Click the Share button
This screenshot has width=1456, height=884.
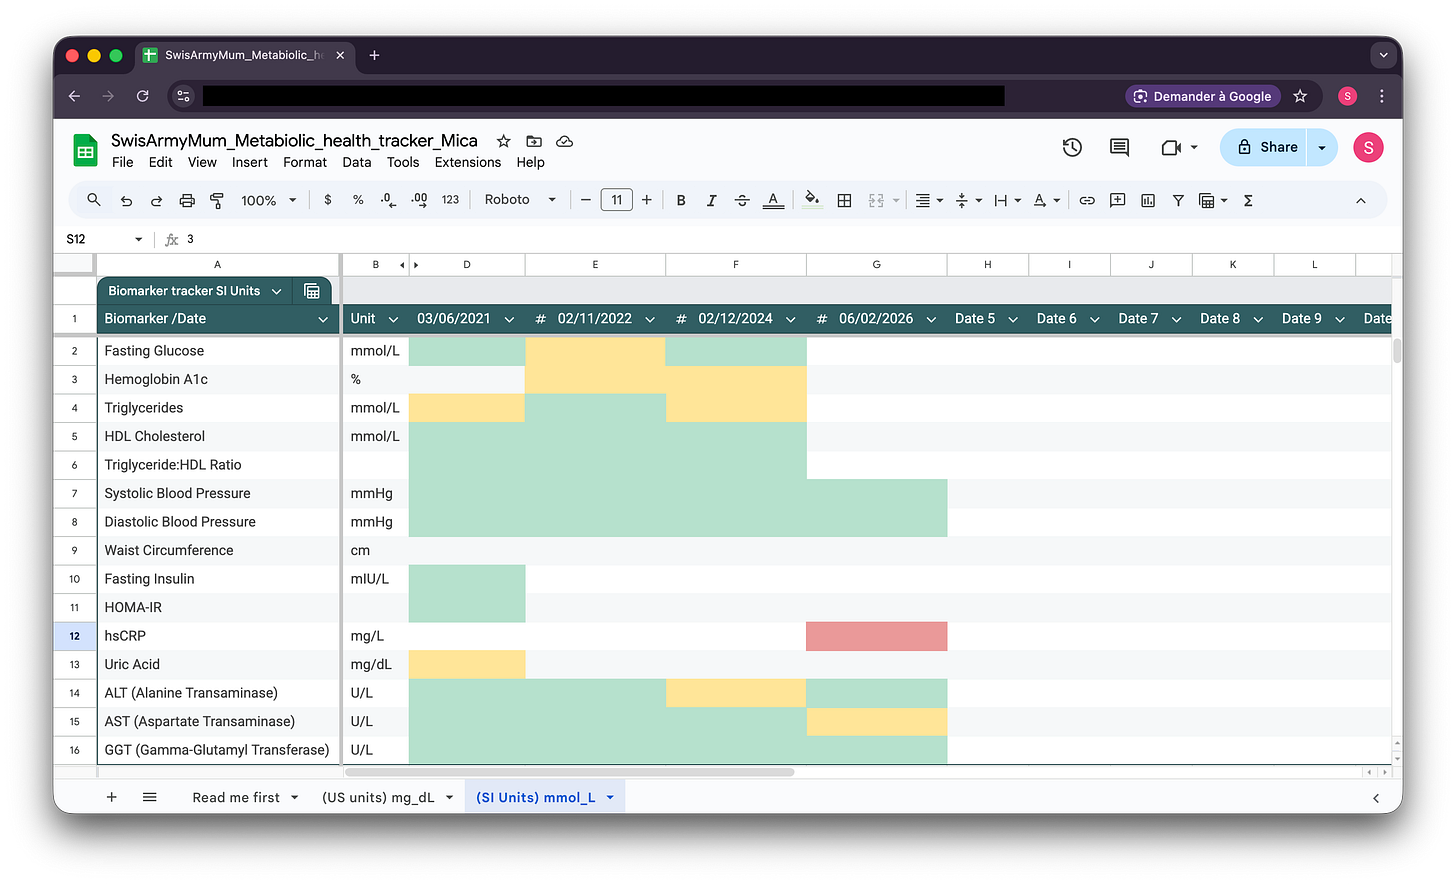click(1265, 147)
